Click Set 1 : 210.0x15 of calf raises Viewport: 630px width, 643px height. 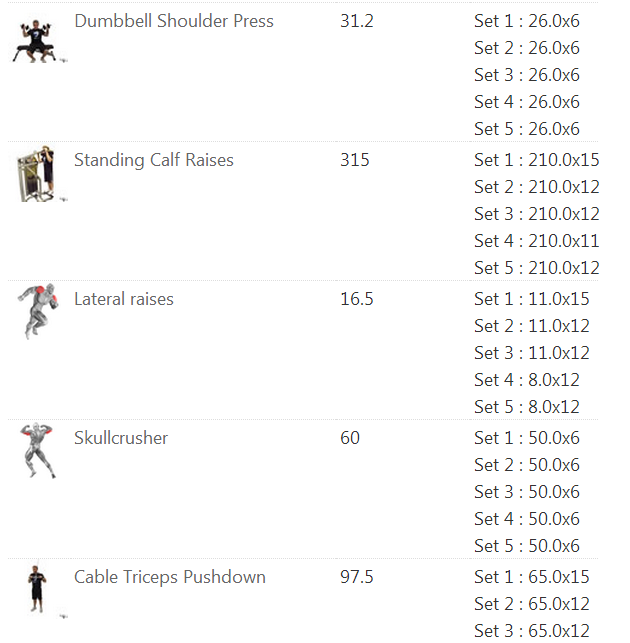536,160
